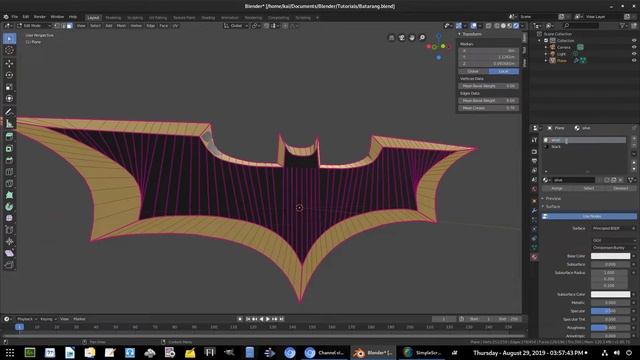This screenshot has height=360, width=640.
Task: Select the Rotate tool
Action: pyautogui.click(x=9, y=75)
